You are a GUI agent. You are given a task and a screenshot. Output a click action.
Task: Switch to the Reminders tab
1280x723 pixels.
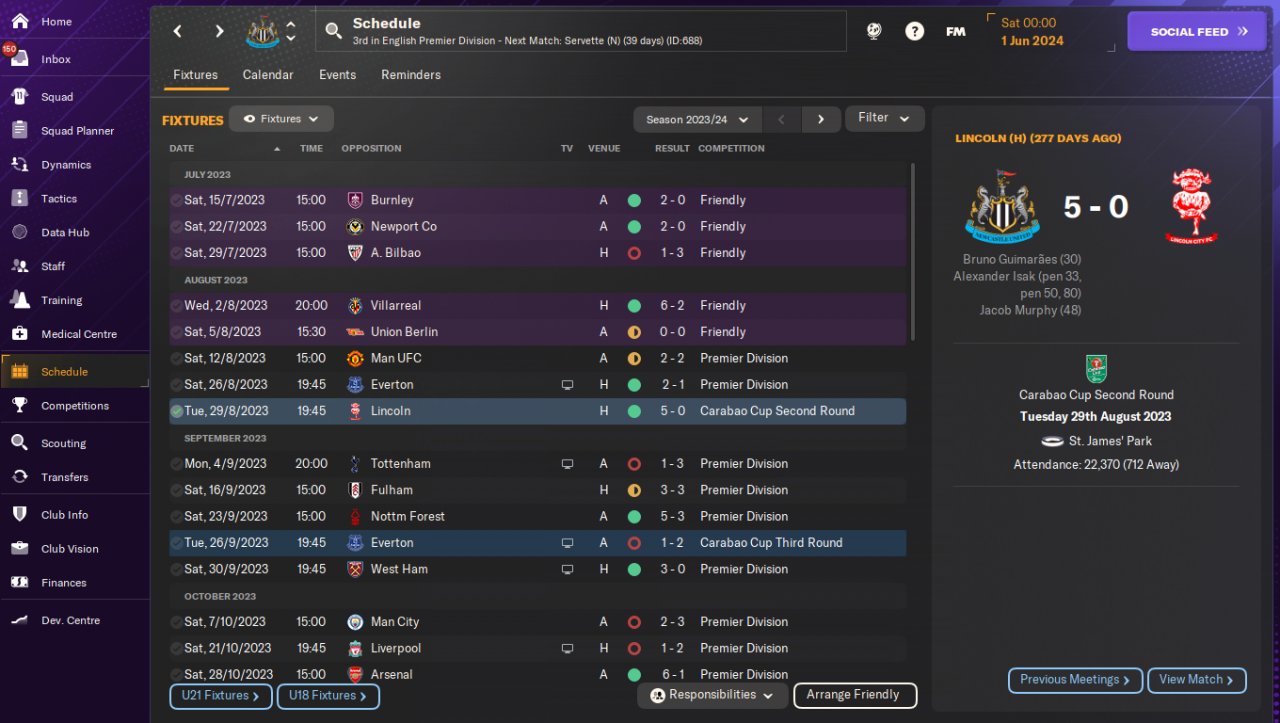point(410,75)
